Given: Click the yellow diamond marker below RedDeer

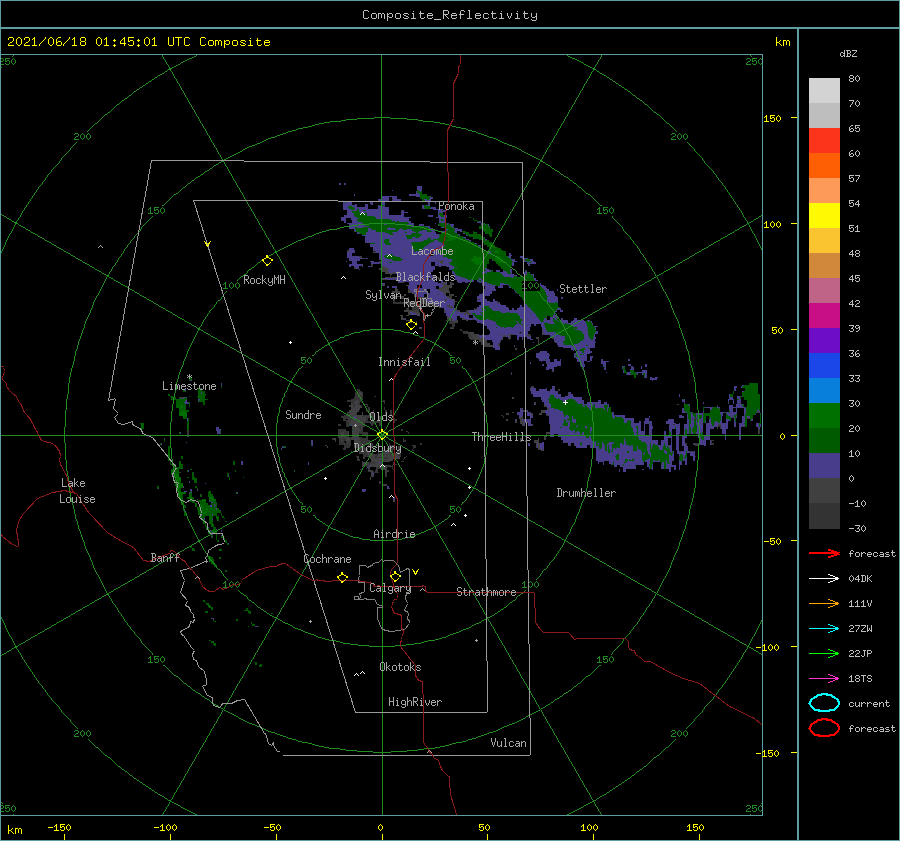Looking at the screenshot, I should pyautogui.click(x=412, y=325).
